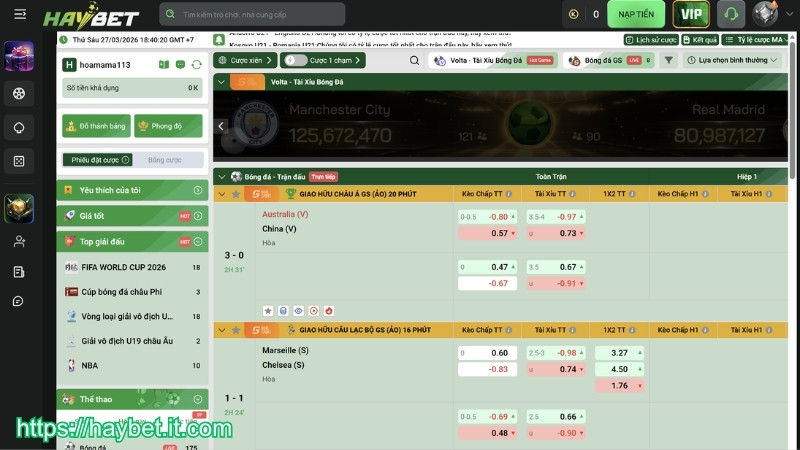Collapse the Thể thao panel

pos(198,399)
